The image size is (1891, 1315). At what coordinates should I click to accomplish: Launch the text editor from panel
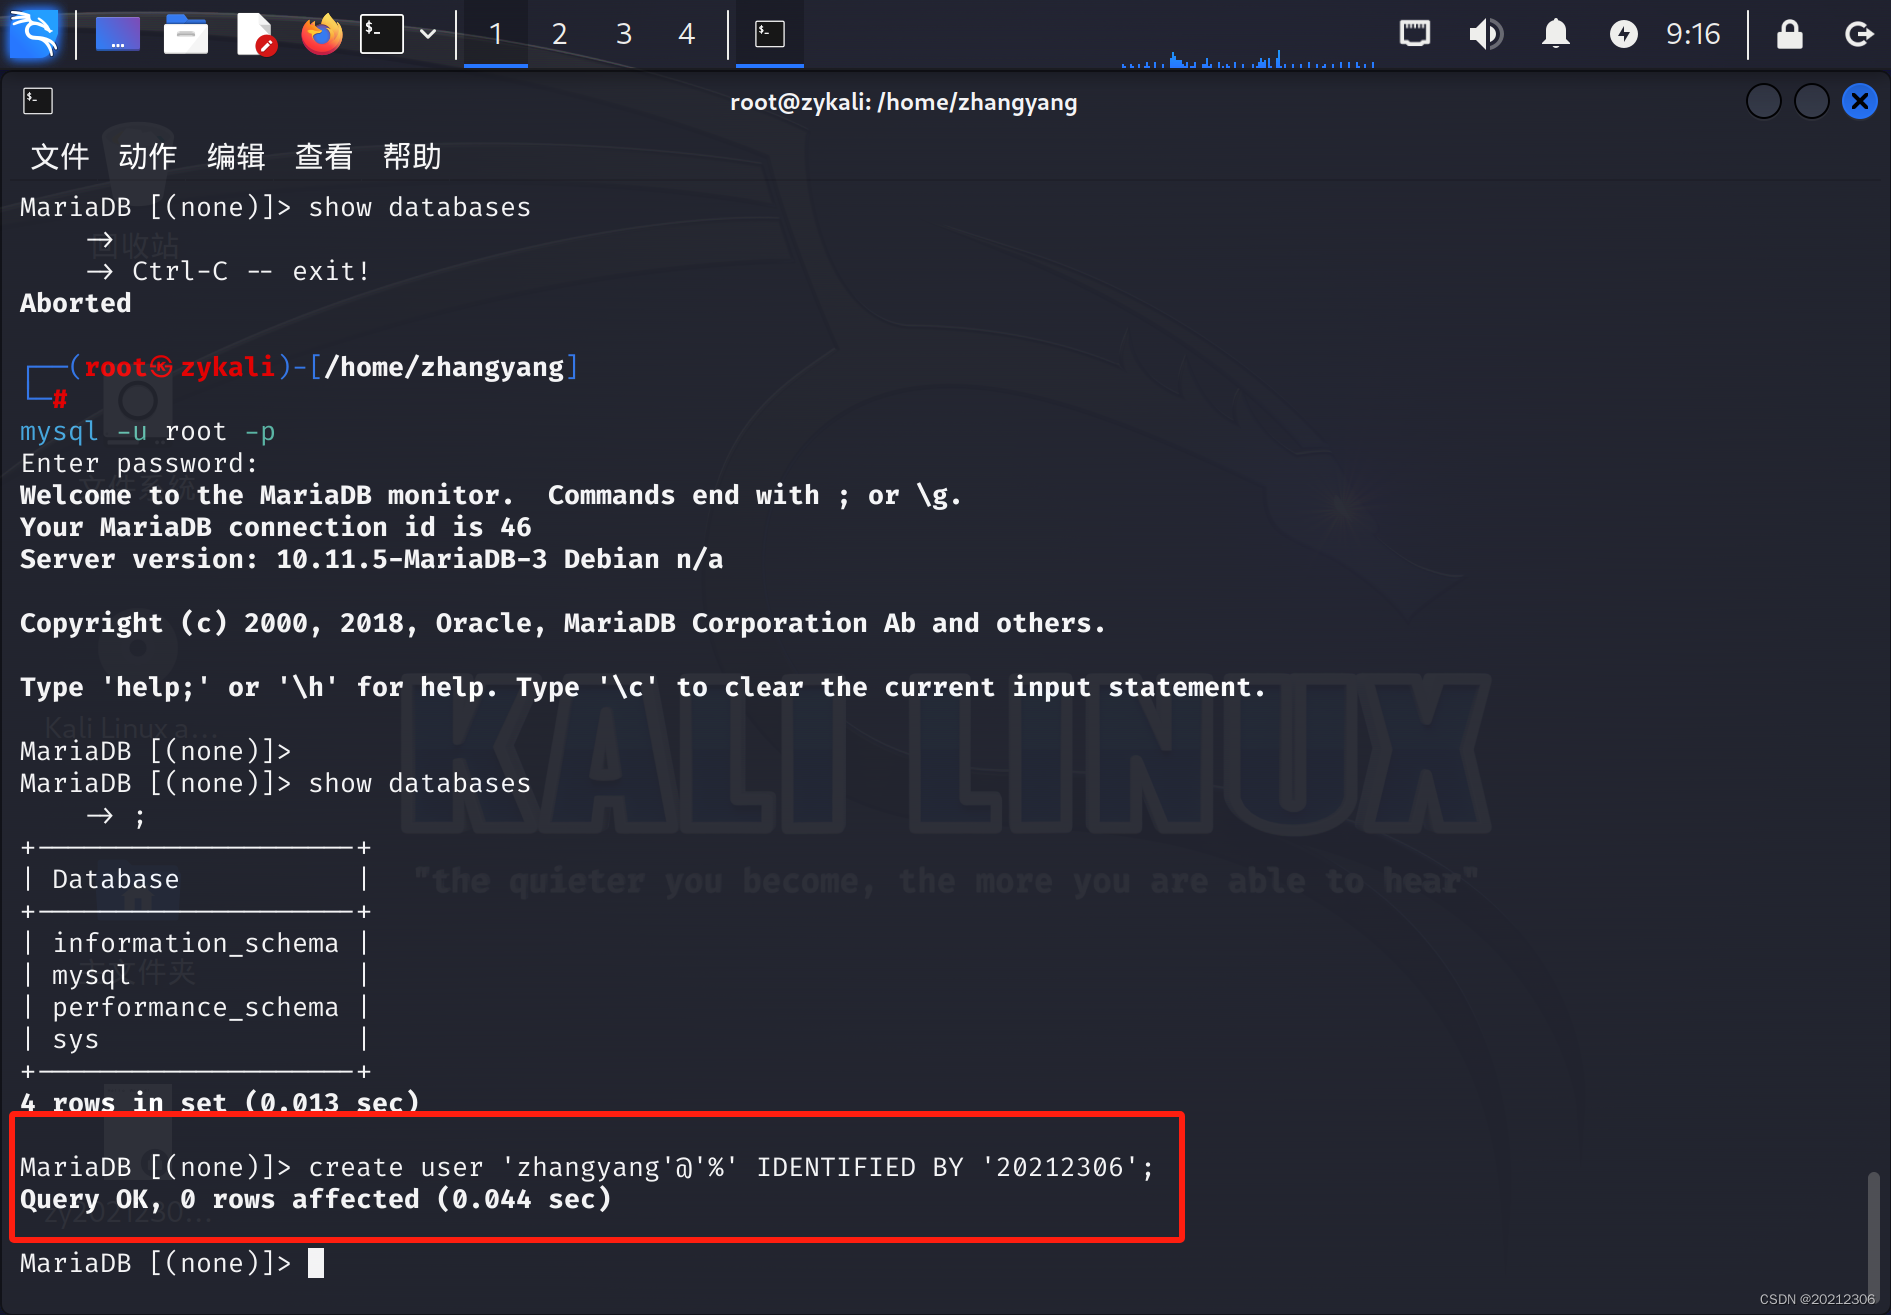click(255, 34)
